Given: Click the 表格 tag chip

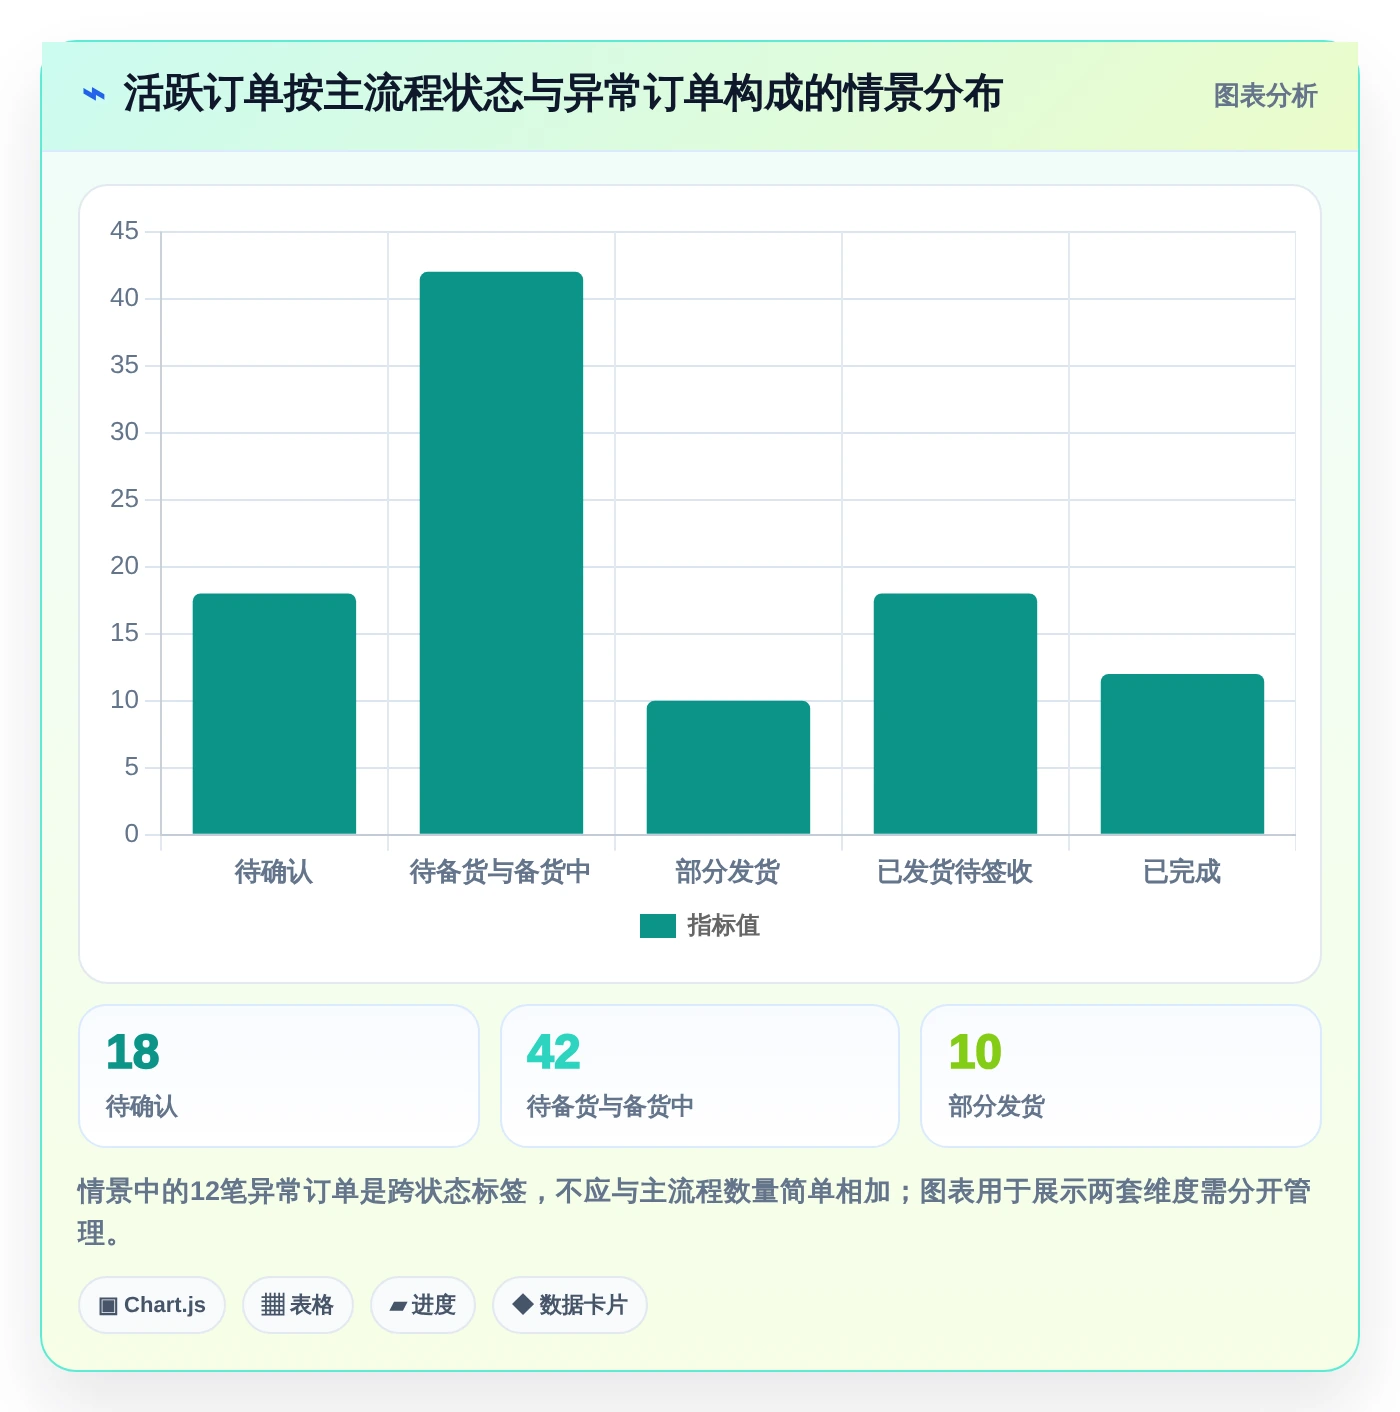Looking at the screenshot, I should click(298, 1305).
